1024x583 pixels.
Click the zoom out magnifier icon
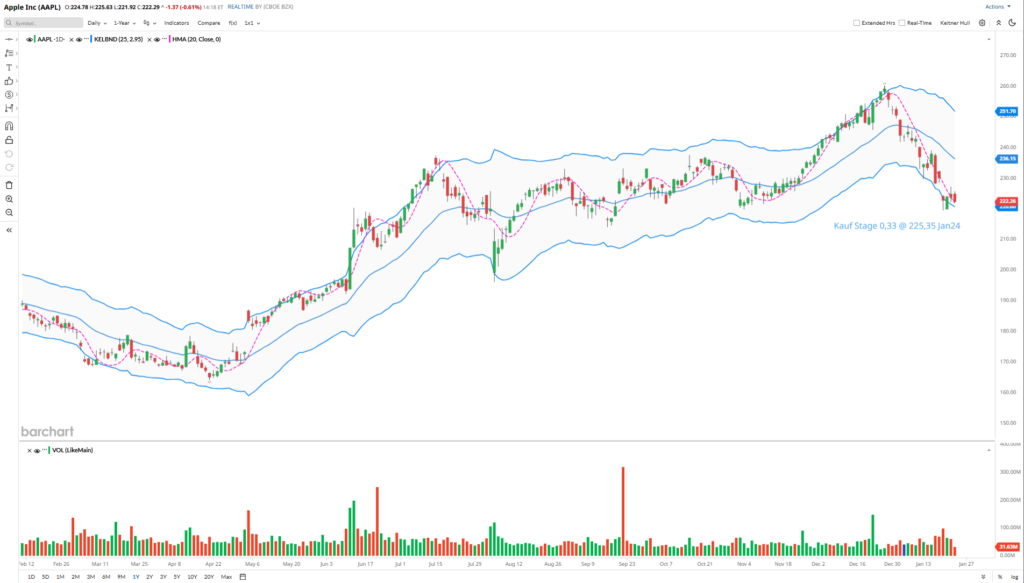coord(9,213)
